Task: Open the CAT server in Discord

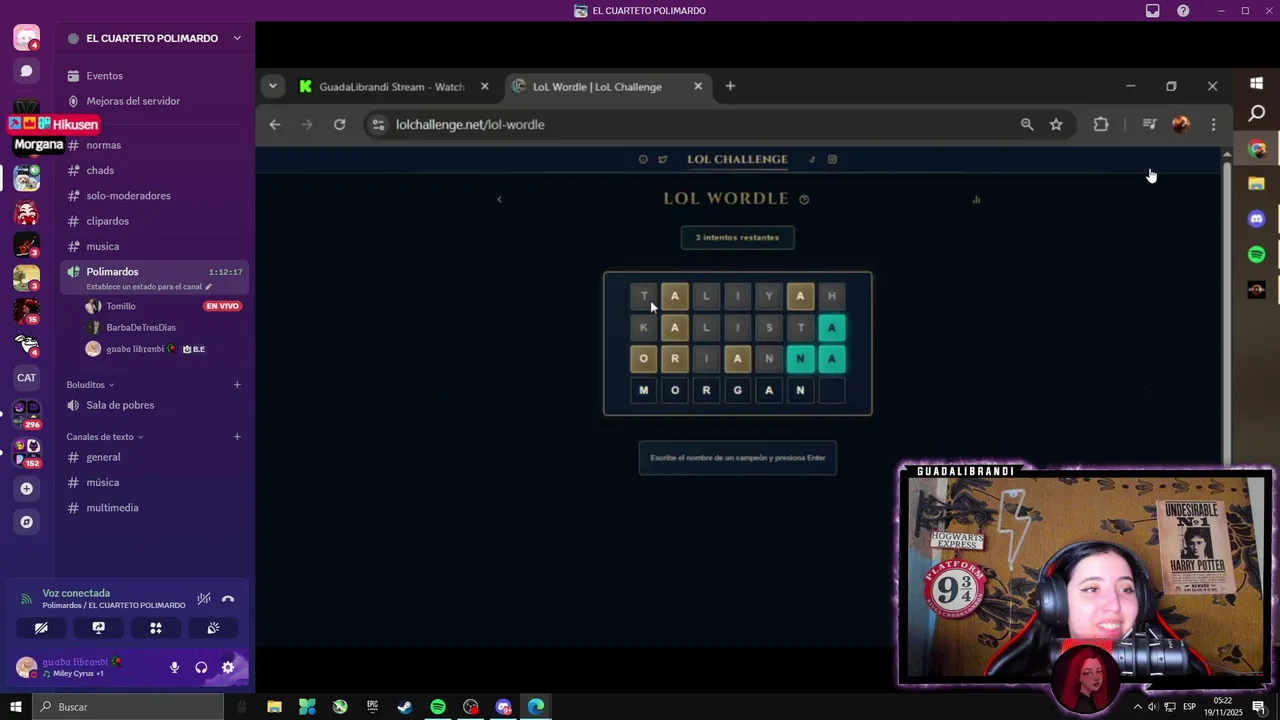Action: pyautogui.click(x=27, y=378)
